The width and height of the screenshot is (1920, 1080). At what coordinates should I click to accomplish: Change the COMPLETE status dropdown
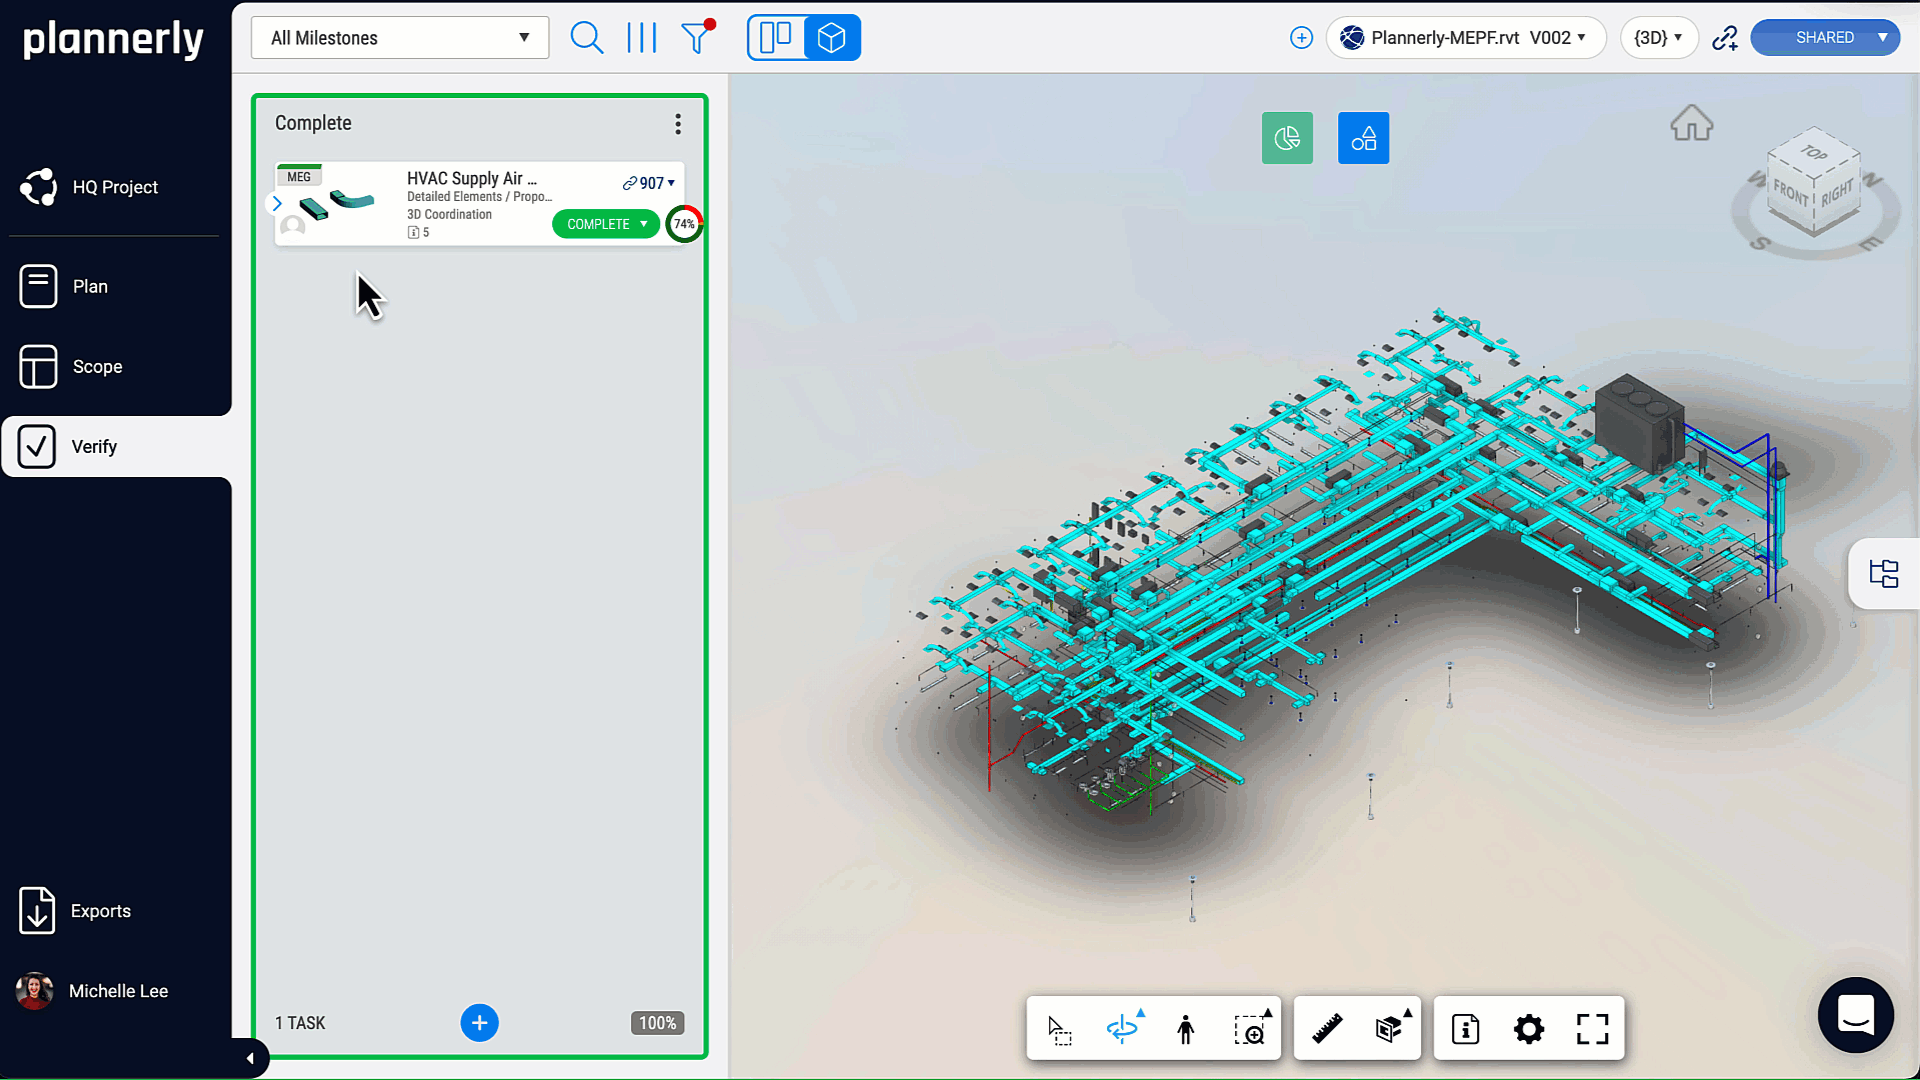[606, 224]
